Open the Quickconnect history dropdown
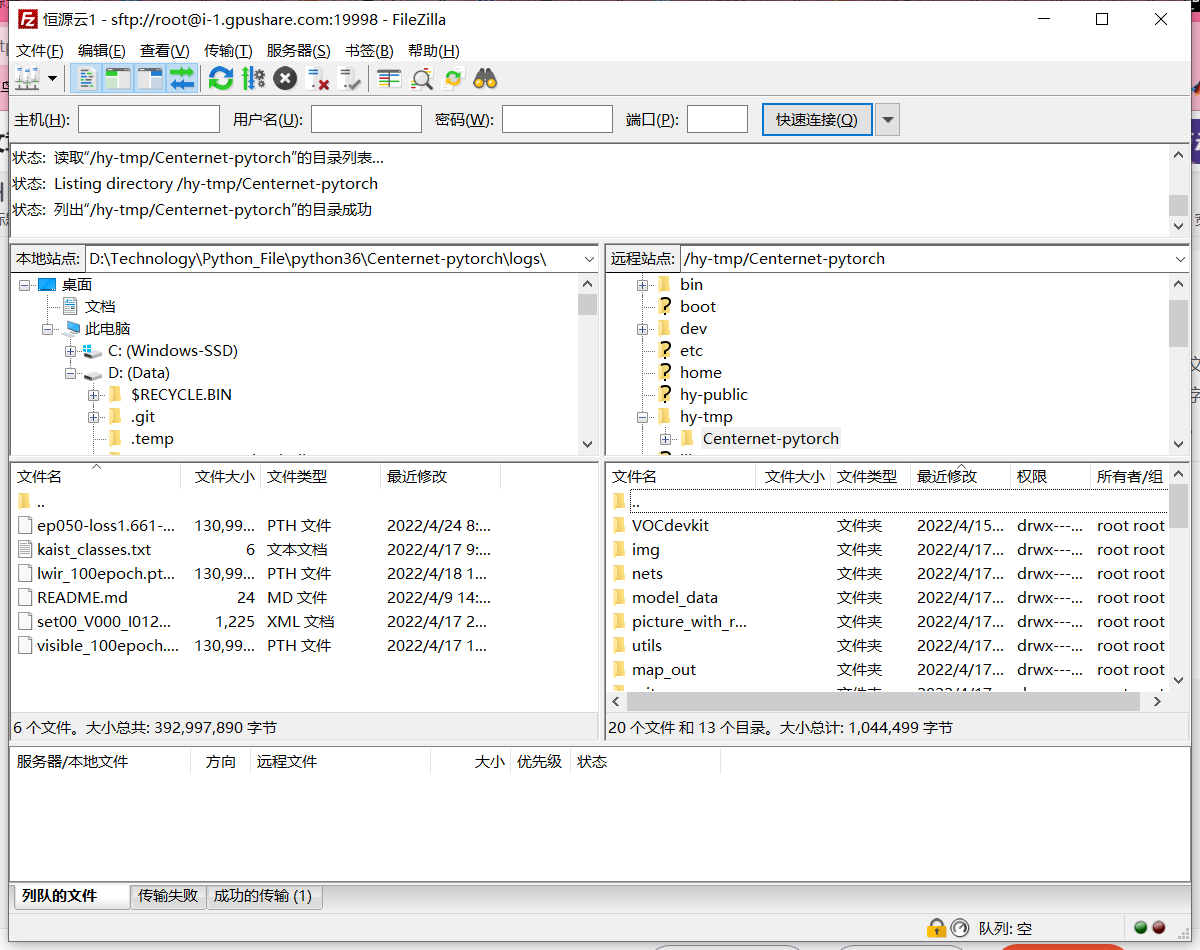 (x=887, y=118)
